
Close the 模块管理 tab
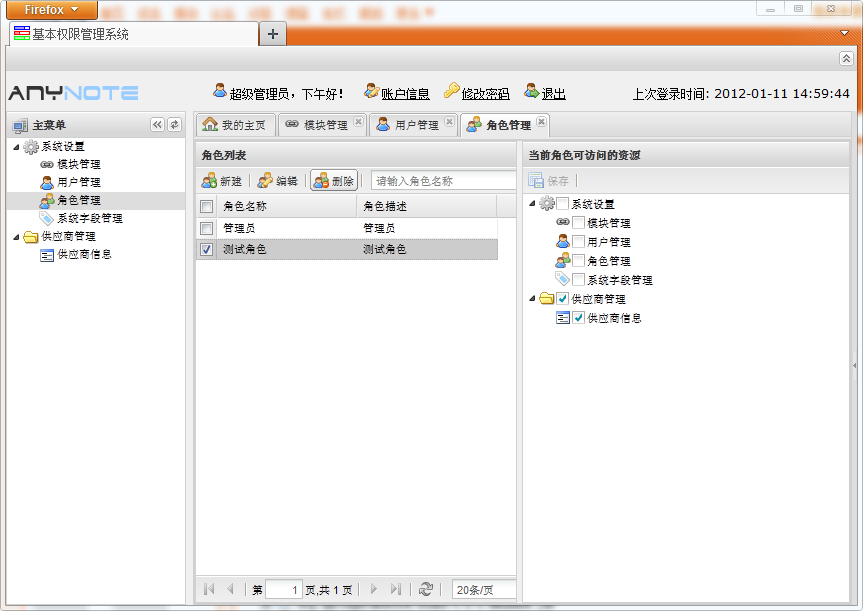coord(358,122)
